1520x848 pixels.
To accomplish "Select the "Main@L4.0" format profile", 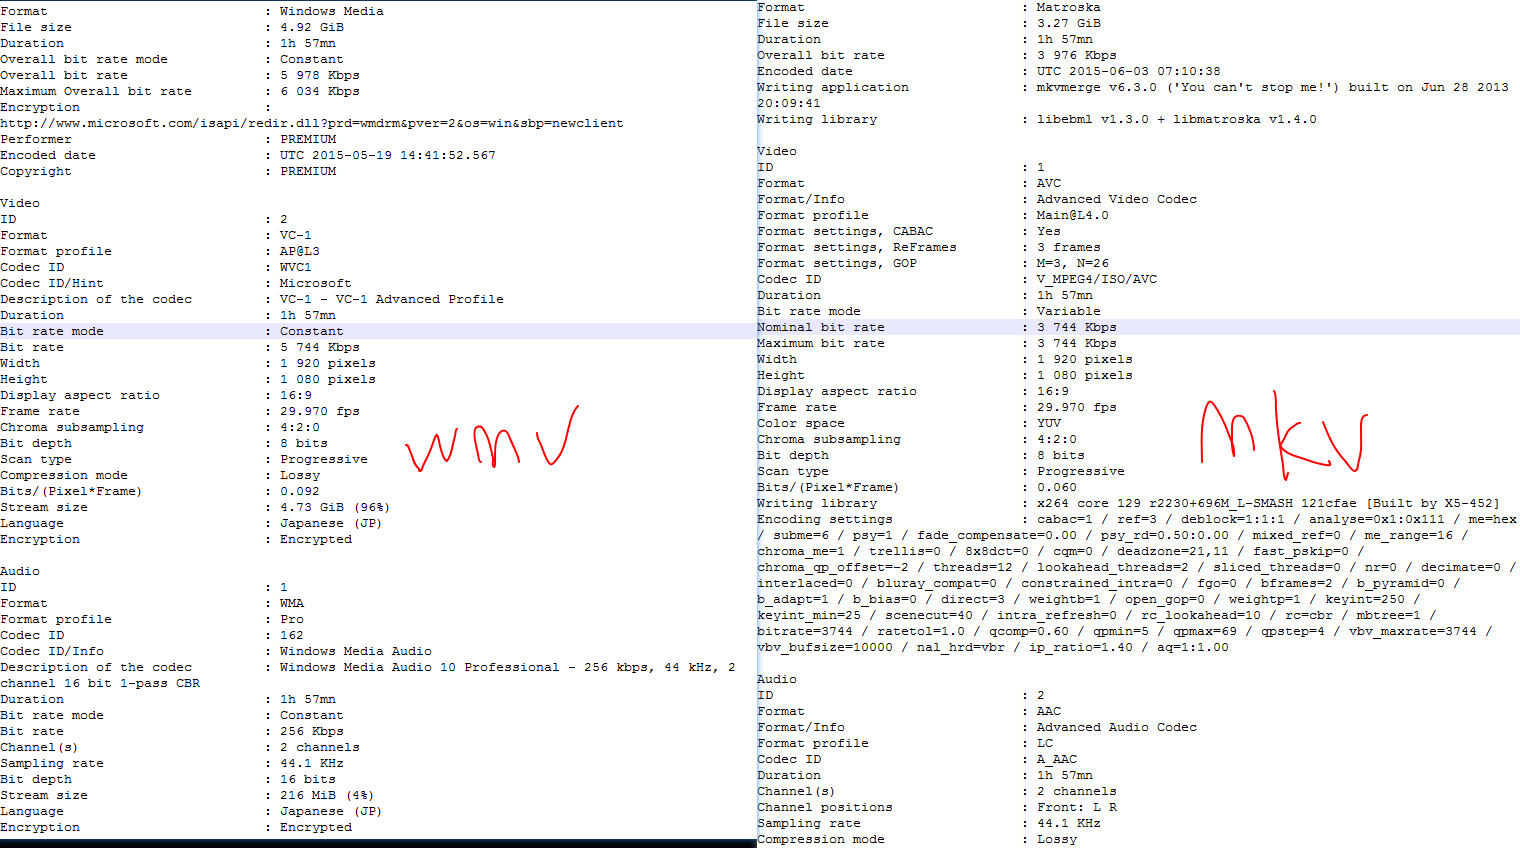I will tap(1072, 215).
